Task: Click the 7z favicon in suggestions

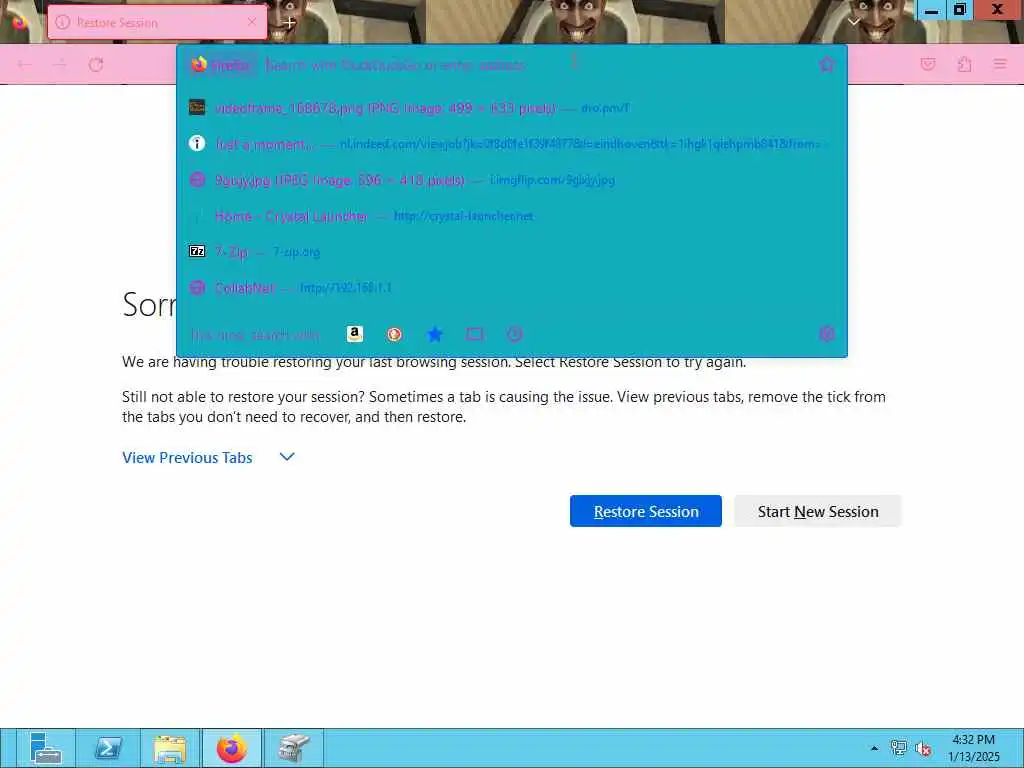Action: pos(197,251)
